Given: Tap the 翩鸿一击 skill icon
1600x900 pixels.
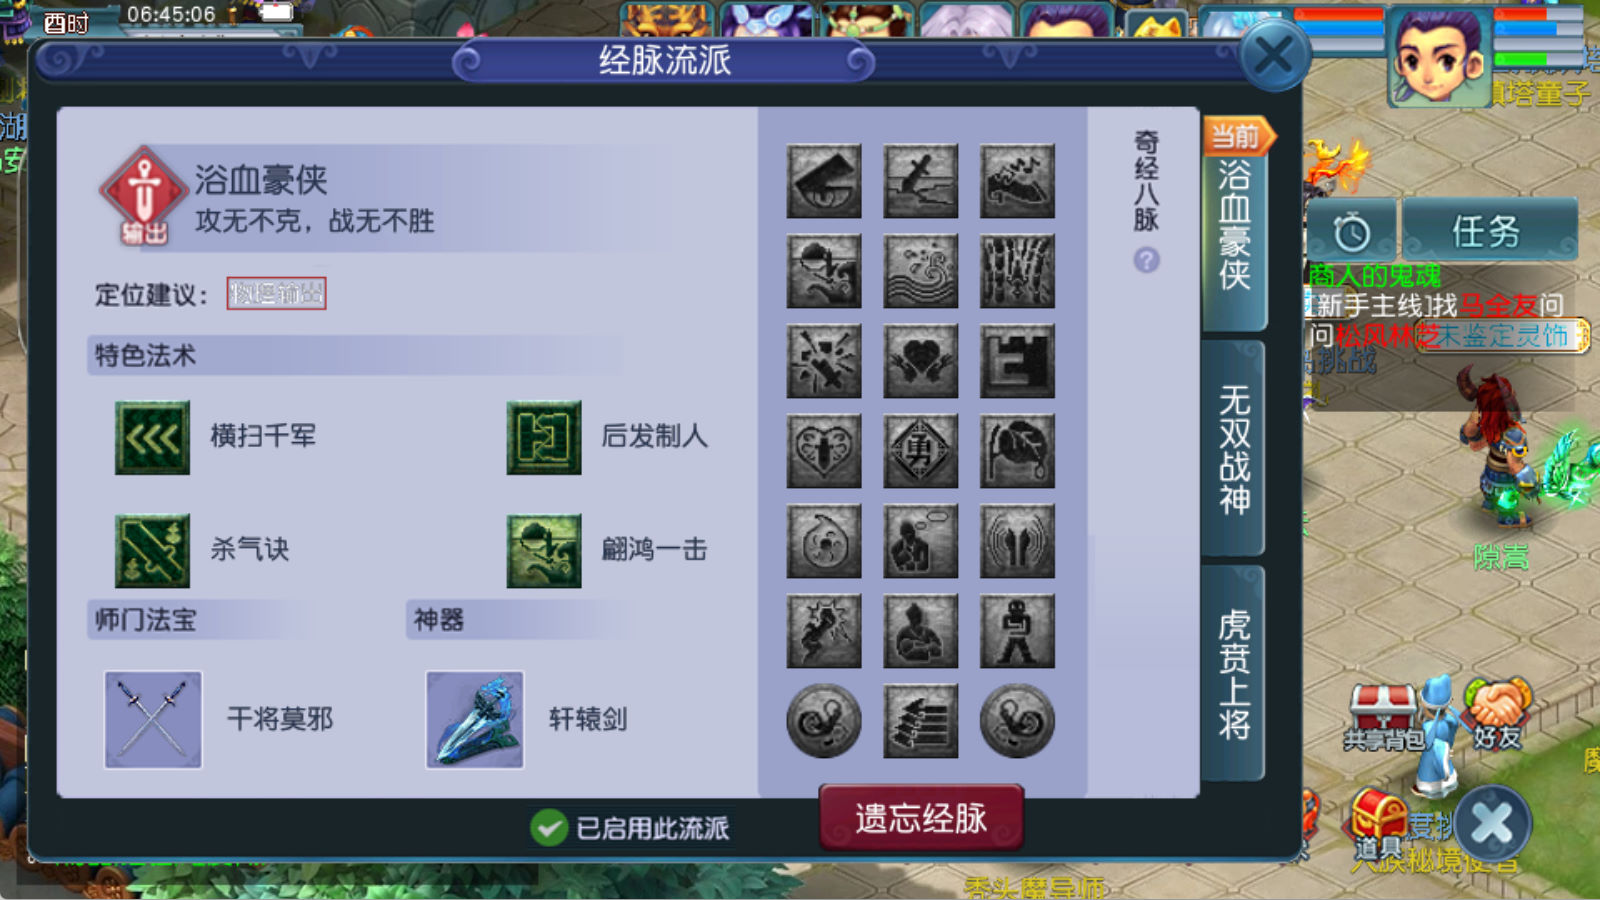Looking at the screenshot, I should 544,550.
